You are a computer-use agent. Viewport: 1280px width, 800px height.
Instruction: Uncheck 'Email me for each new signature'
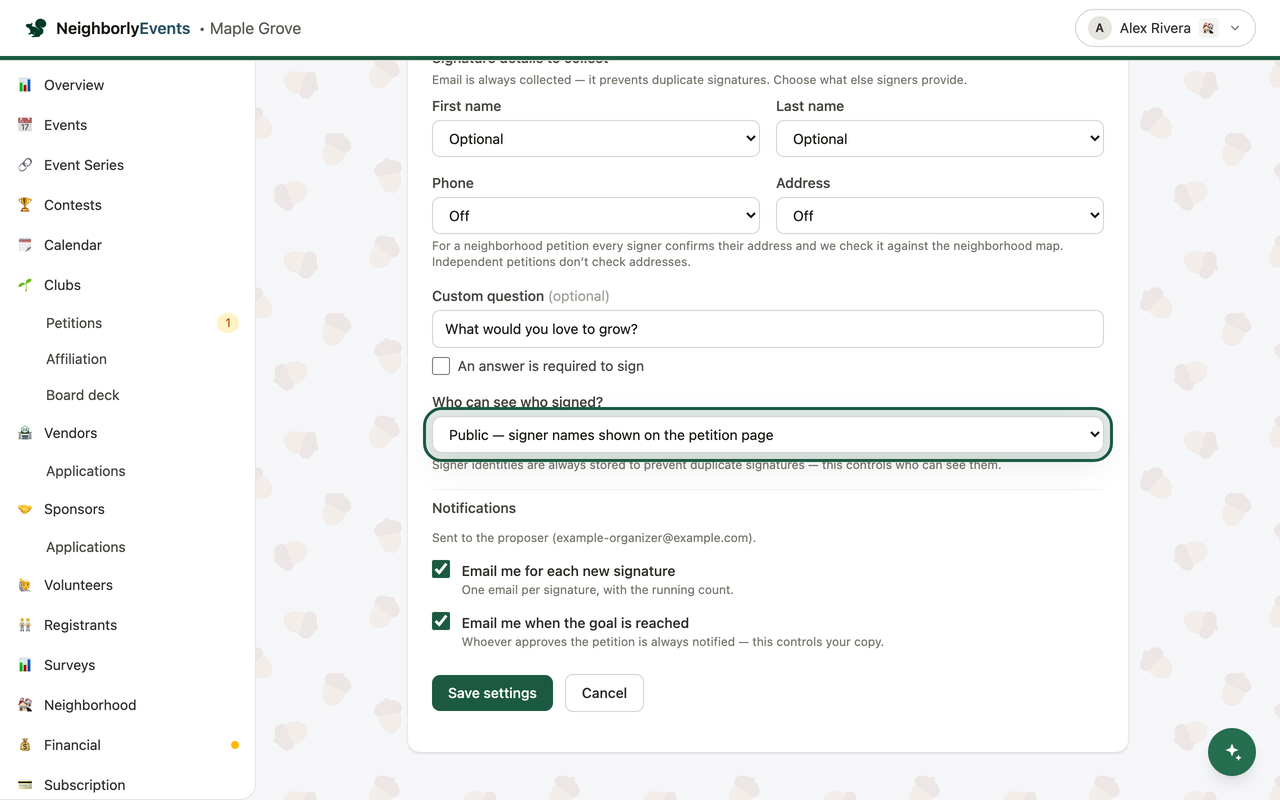[441, 569]
